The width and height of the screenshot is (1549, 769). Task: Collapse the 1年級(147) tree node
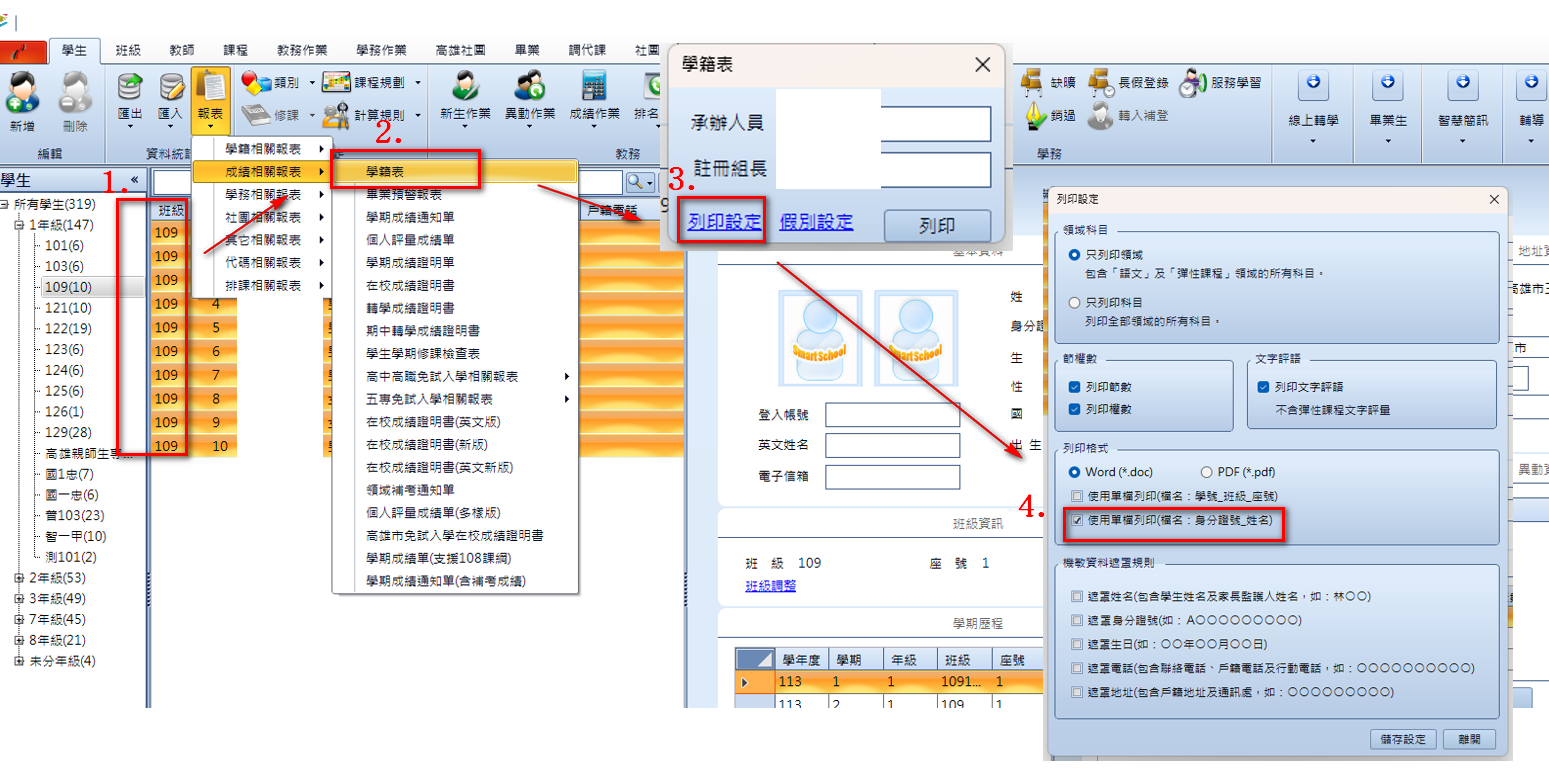click(19, 225)
